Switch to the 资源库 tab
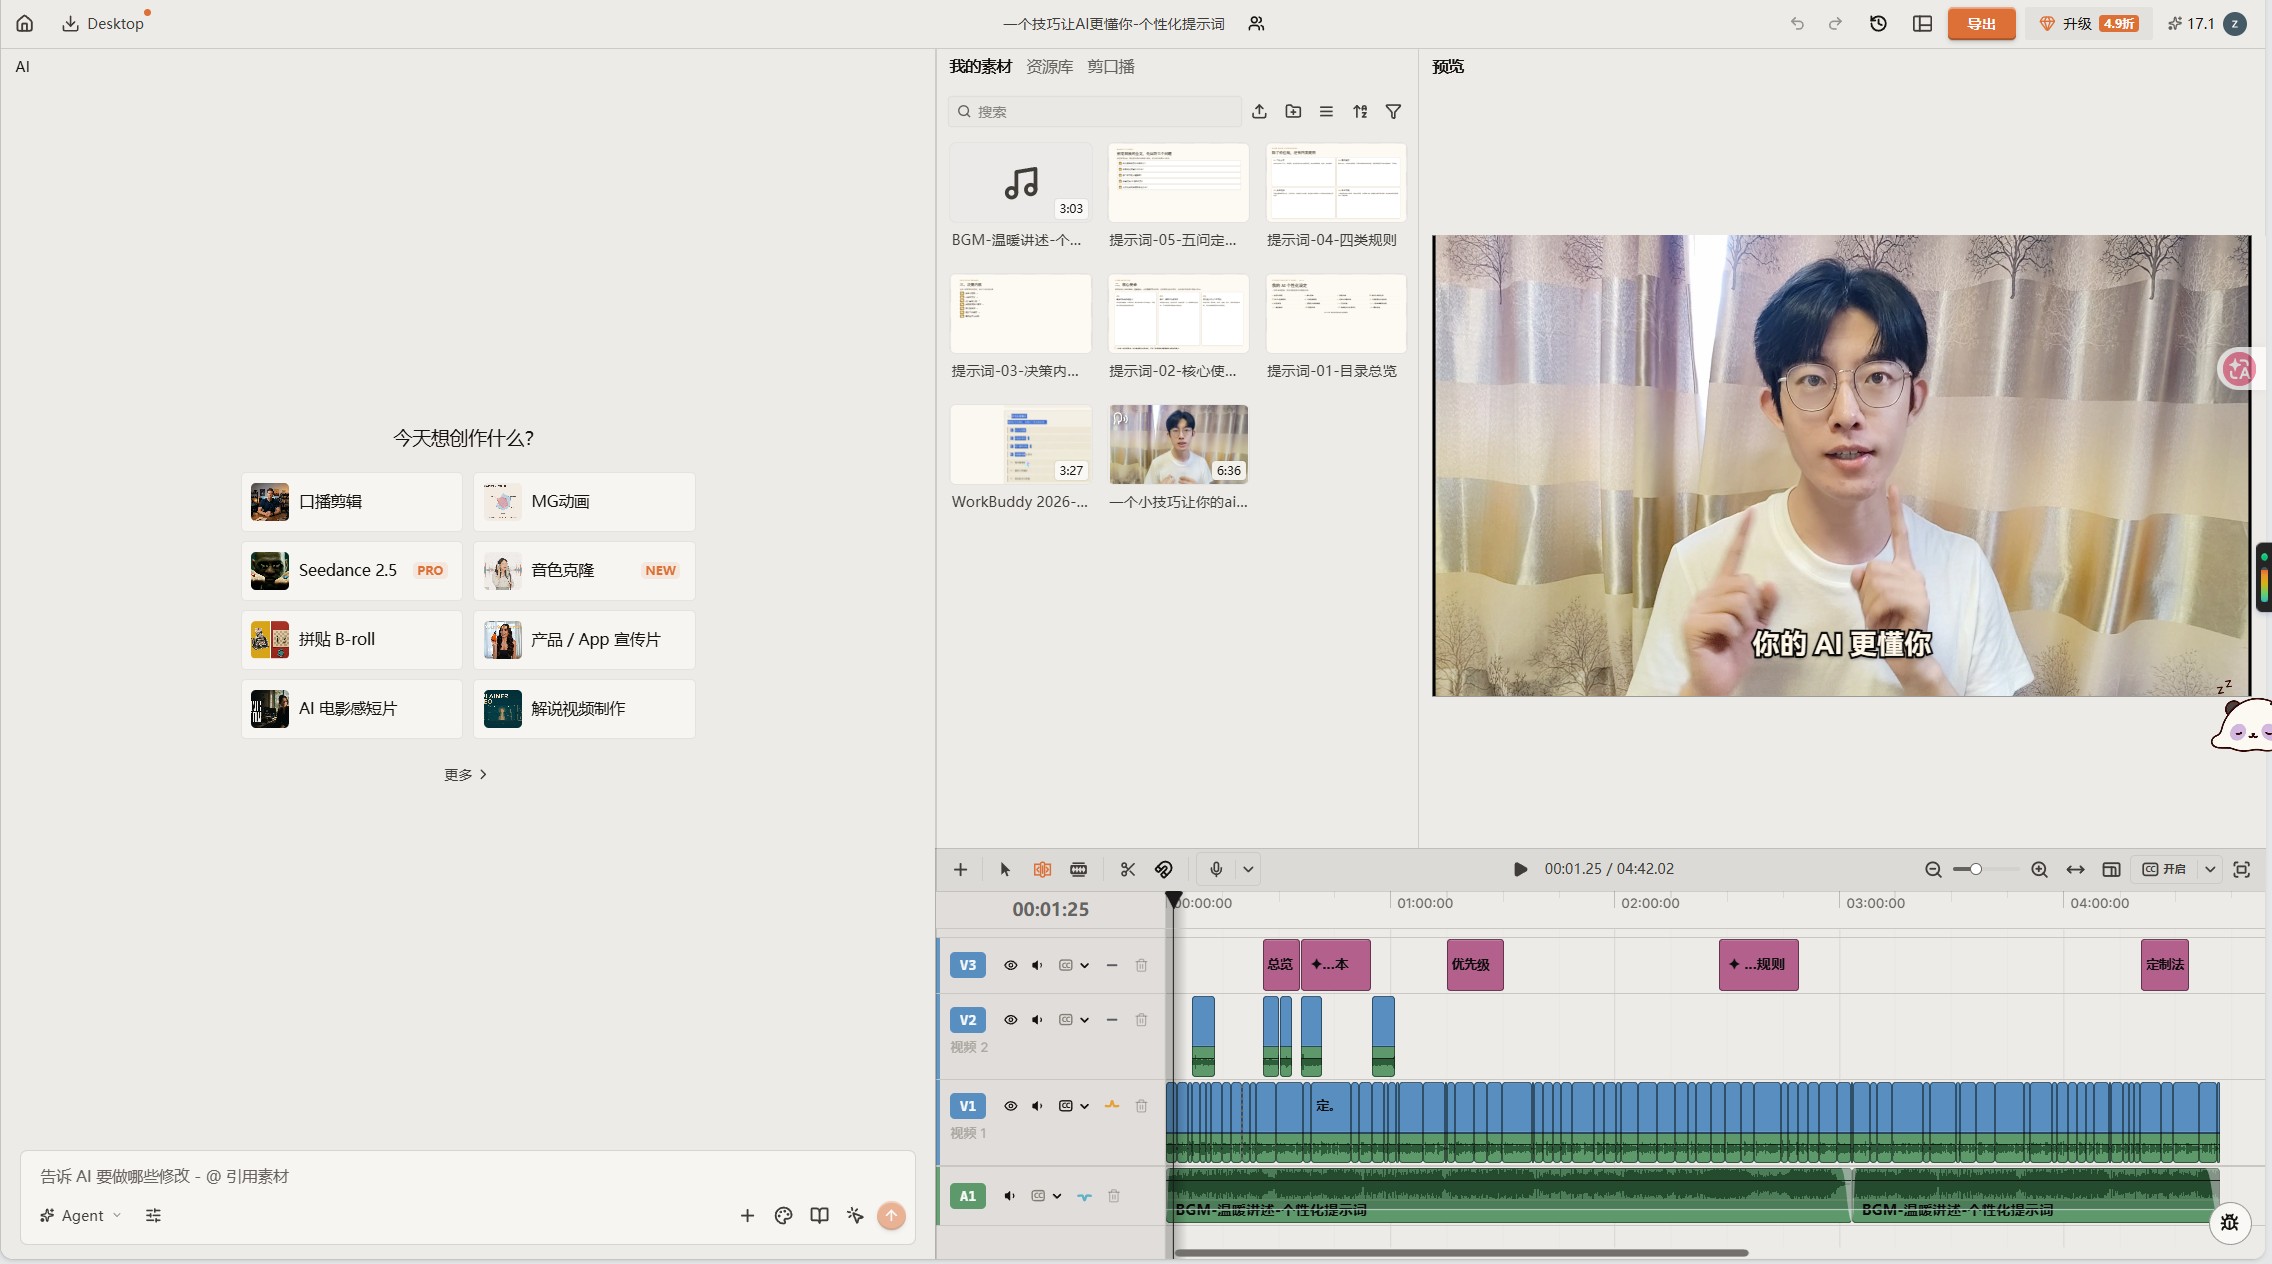This screenshot has width=2272, height=1264. (1049, 66)
